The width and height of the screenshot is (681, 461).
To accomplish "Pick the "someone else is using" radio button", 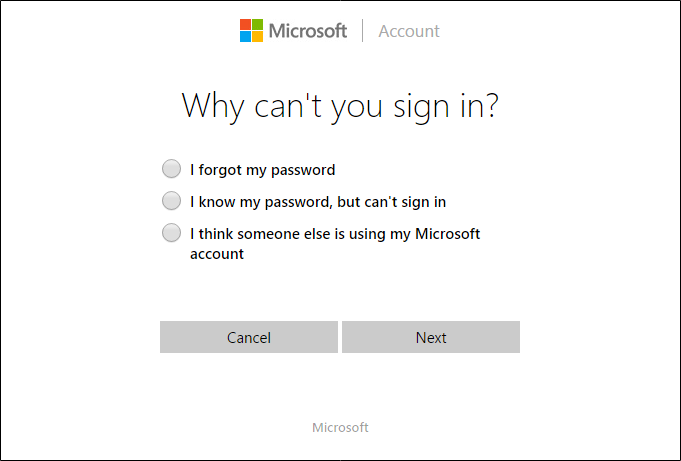I will coord(172,234).
